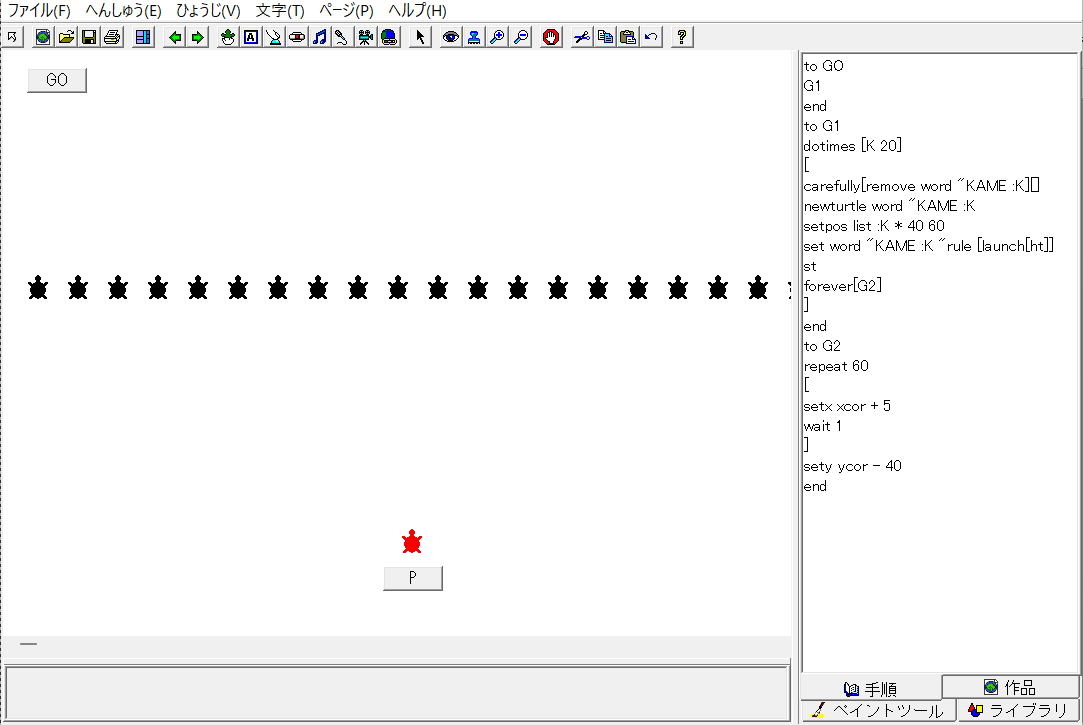Select the eye tool

click(450, 37)
